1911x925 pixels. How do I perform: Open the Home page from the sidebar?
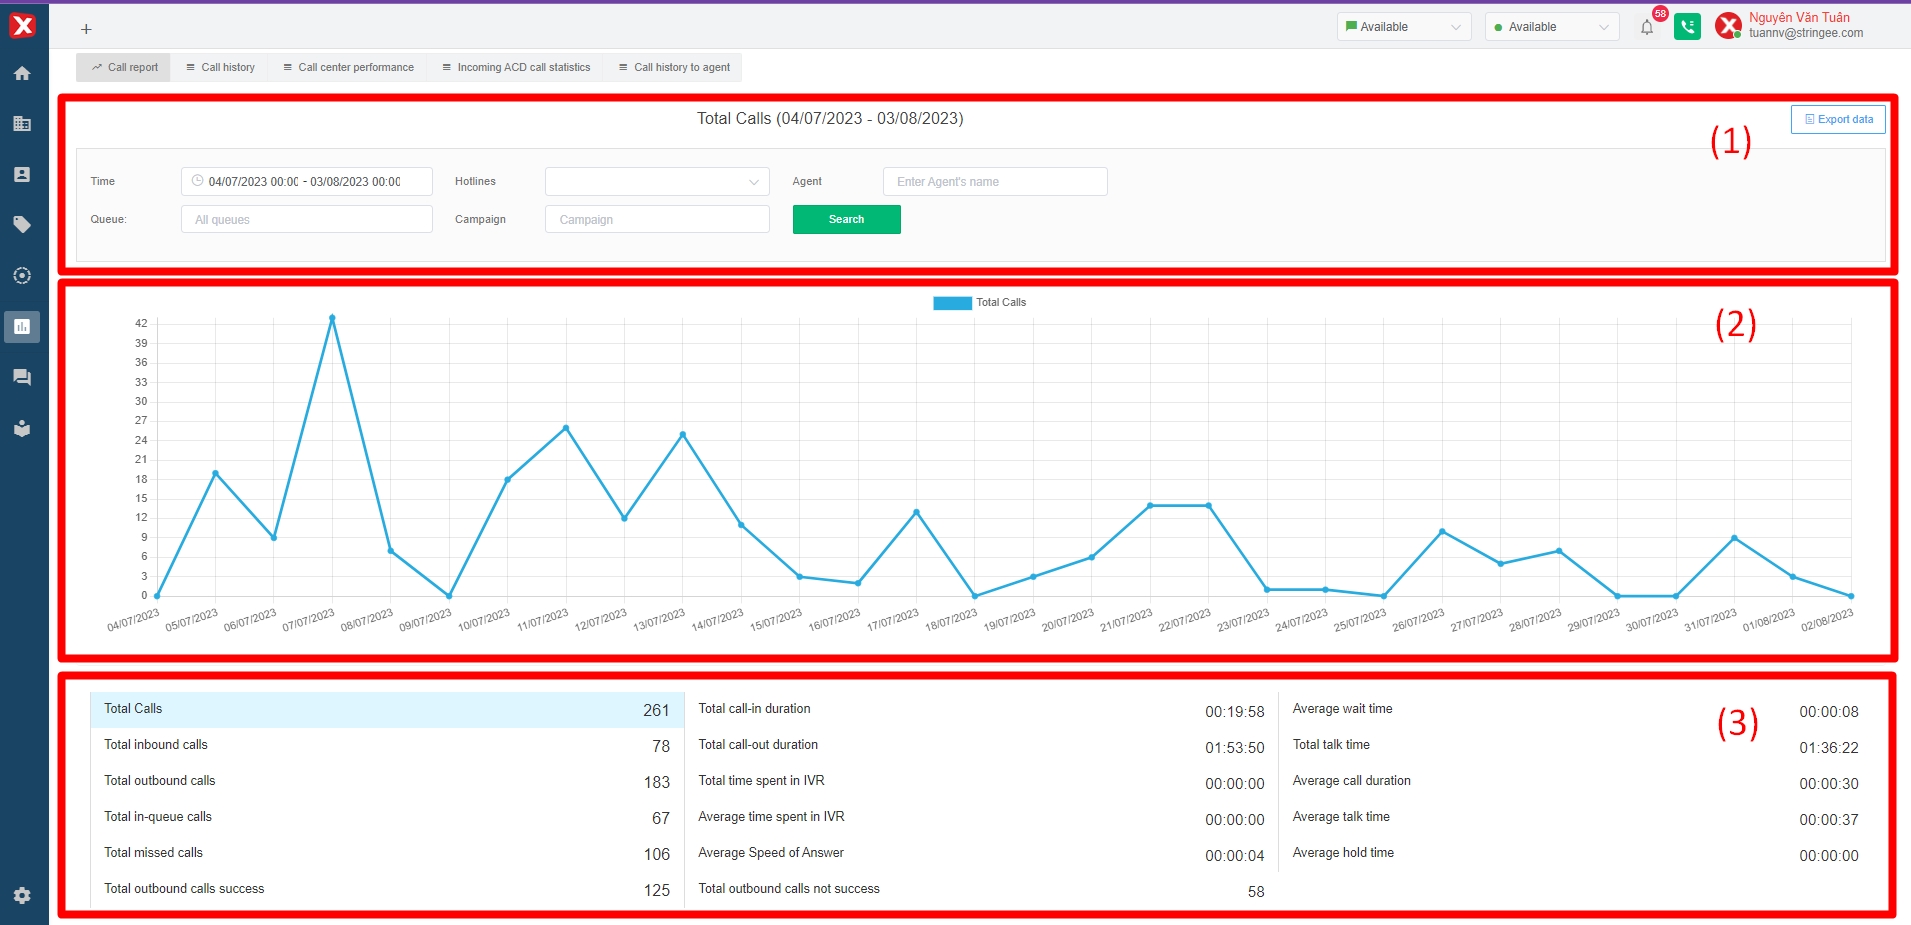coord(22,73)
